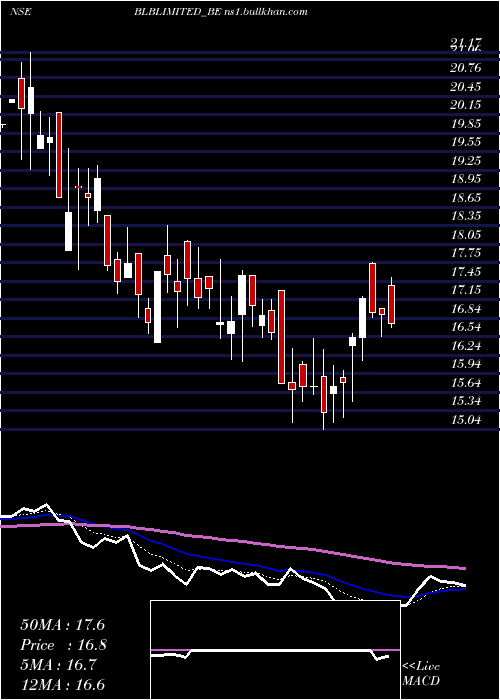
Task: Click the last red candlestick on the right
Action: coord(392,304)
